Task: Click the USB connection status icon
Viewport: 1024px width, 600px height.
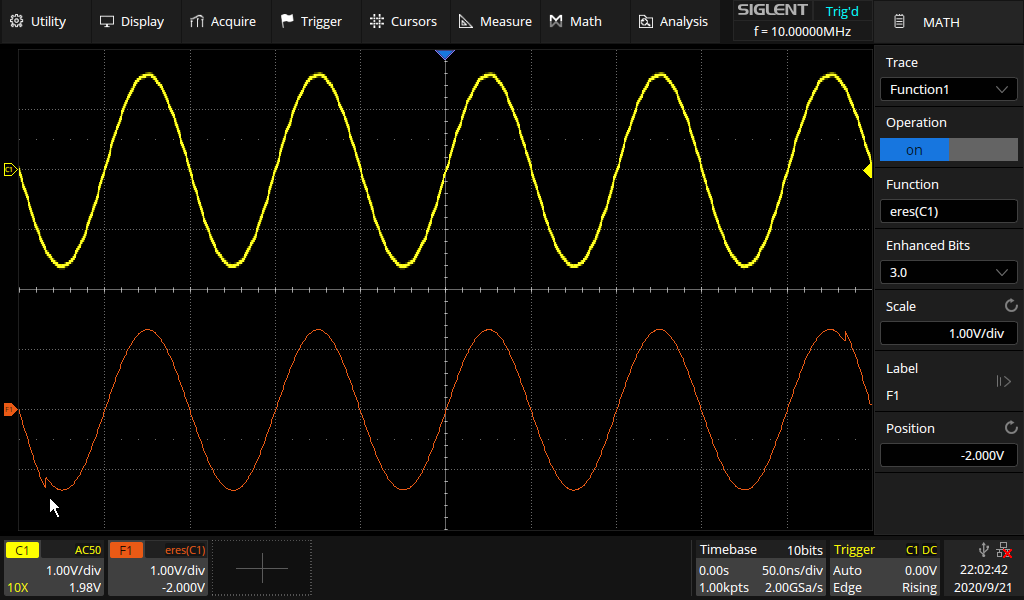Action: pos(984,550)
